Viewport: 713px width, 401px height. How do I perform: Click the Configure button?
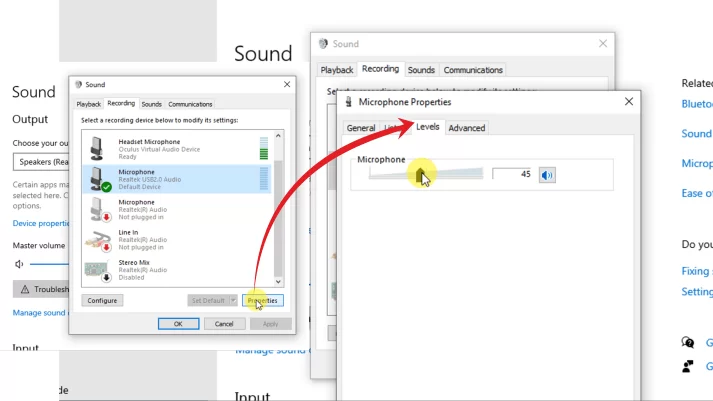[x=102, y=301]
